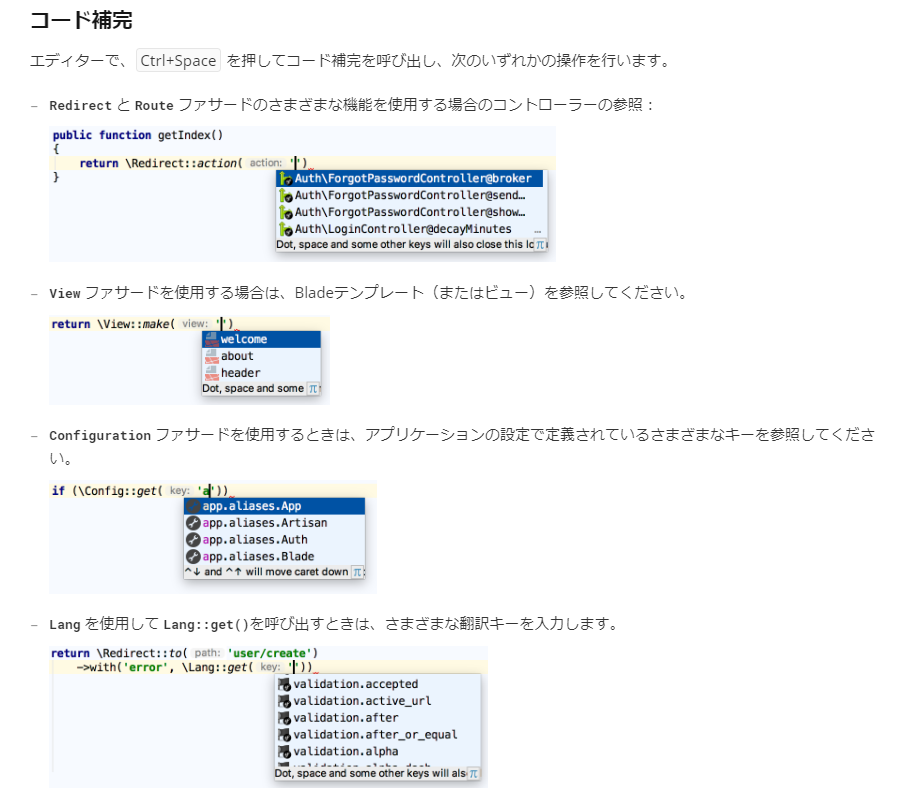Click the icon next to app.aliases.Blade

coord(193,556)
